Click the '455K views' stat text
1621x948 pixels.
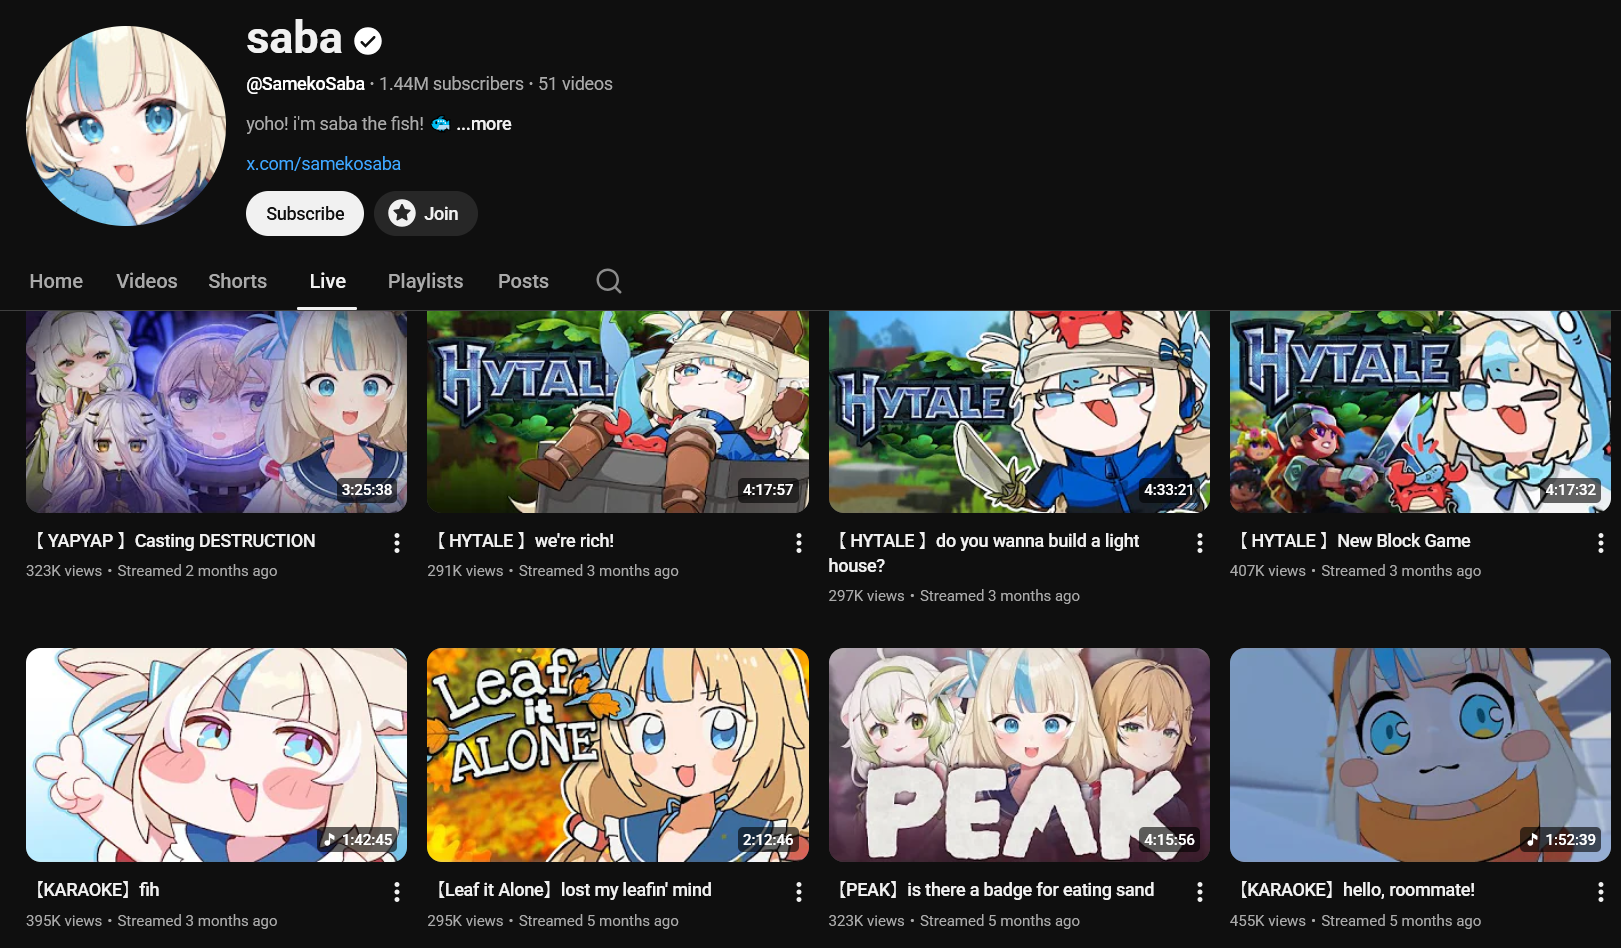point(1268,921)
